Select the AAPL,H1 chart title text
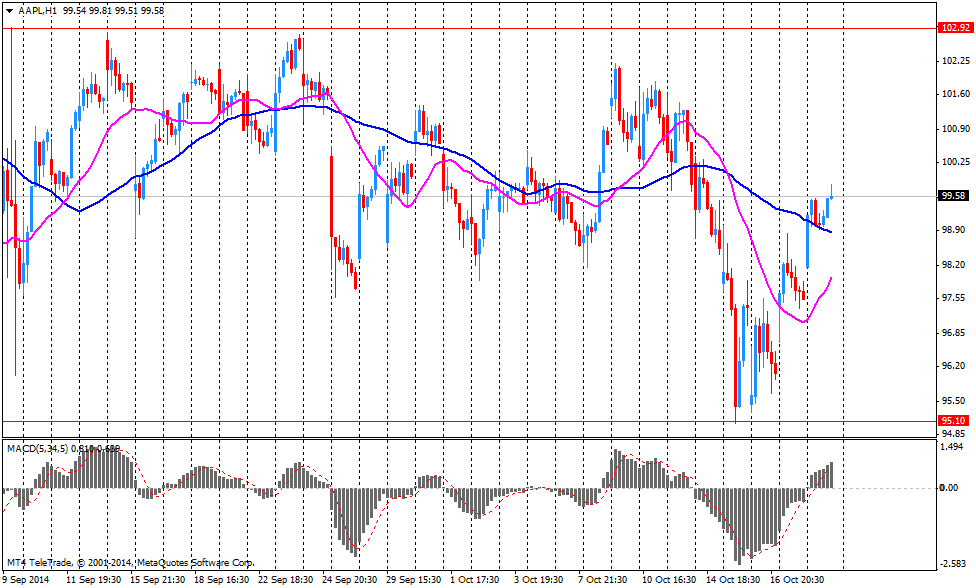The image size is (976, 588). tap(36, 9)
